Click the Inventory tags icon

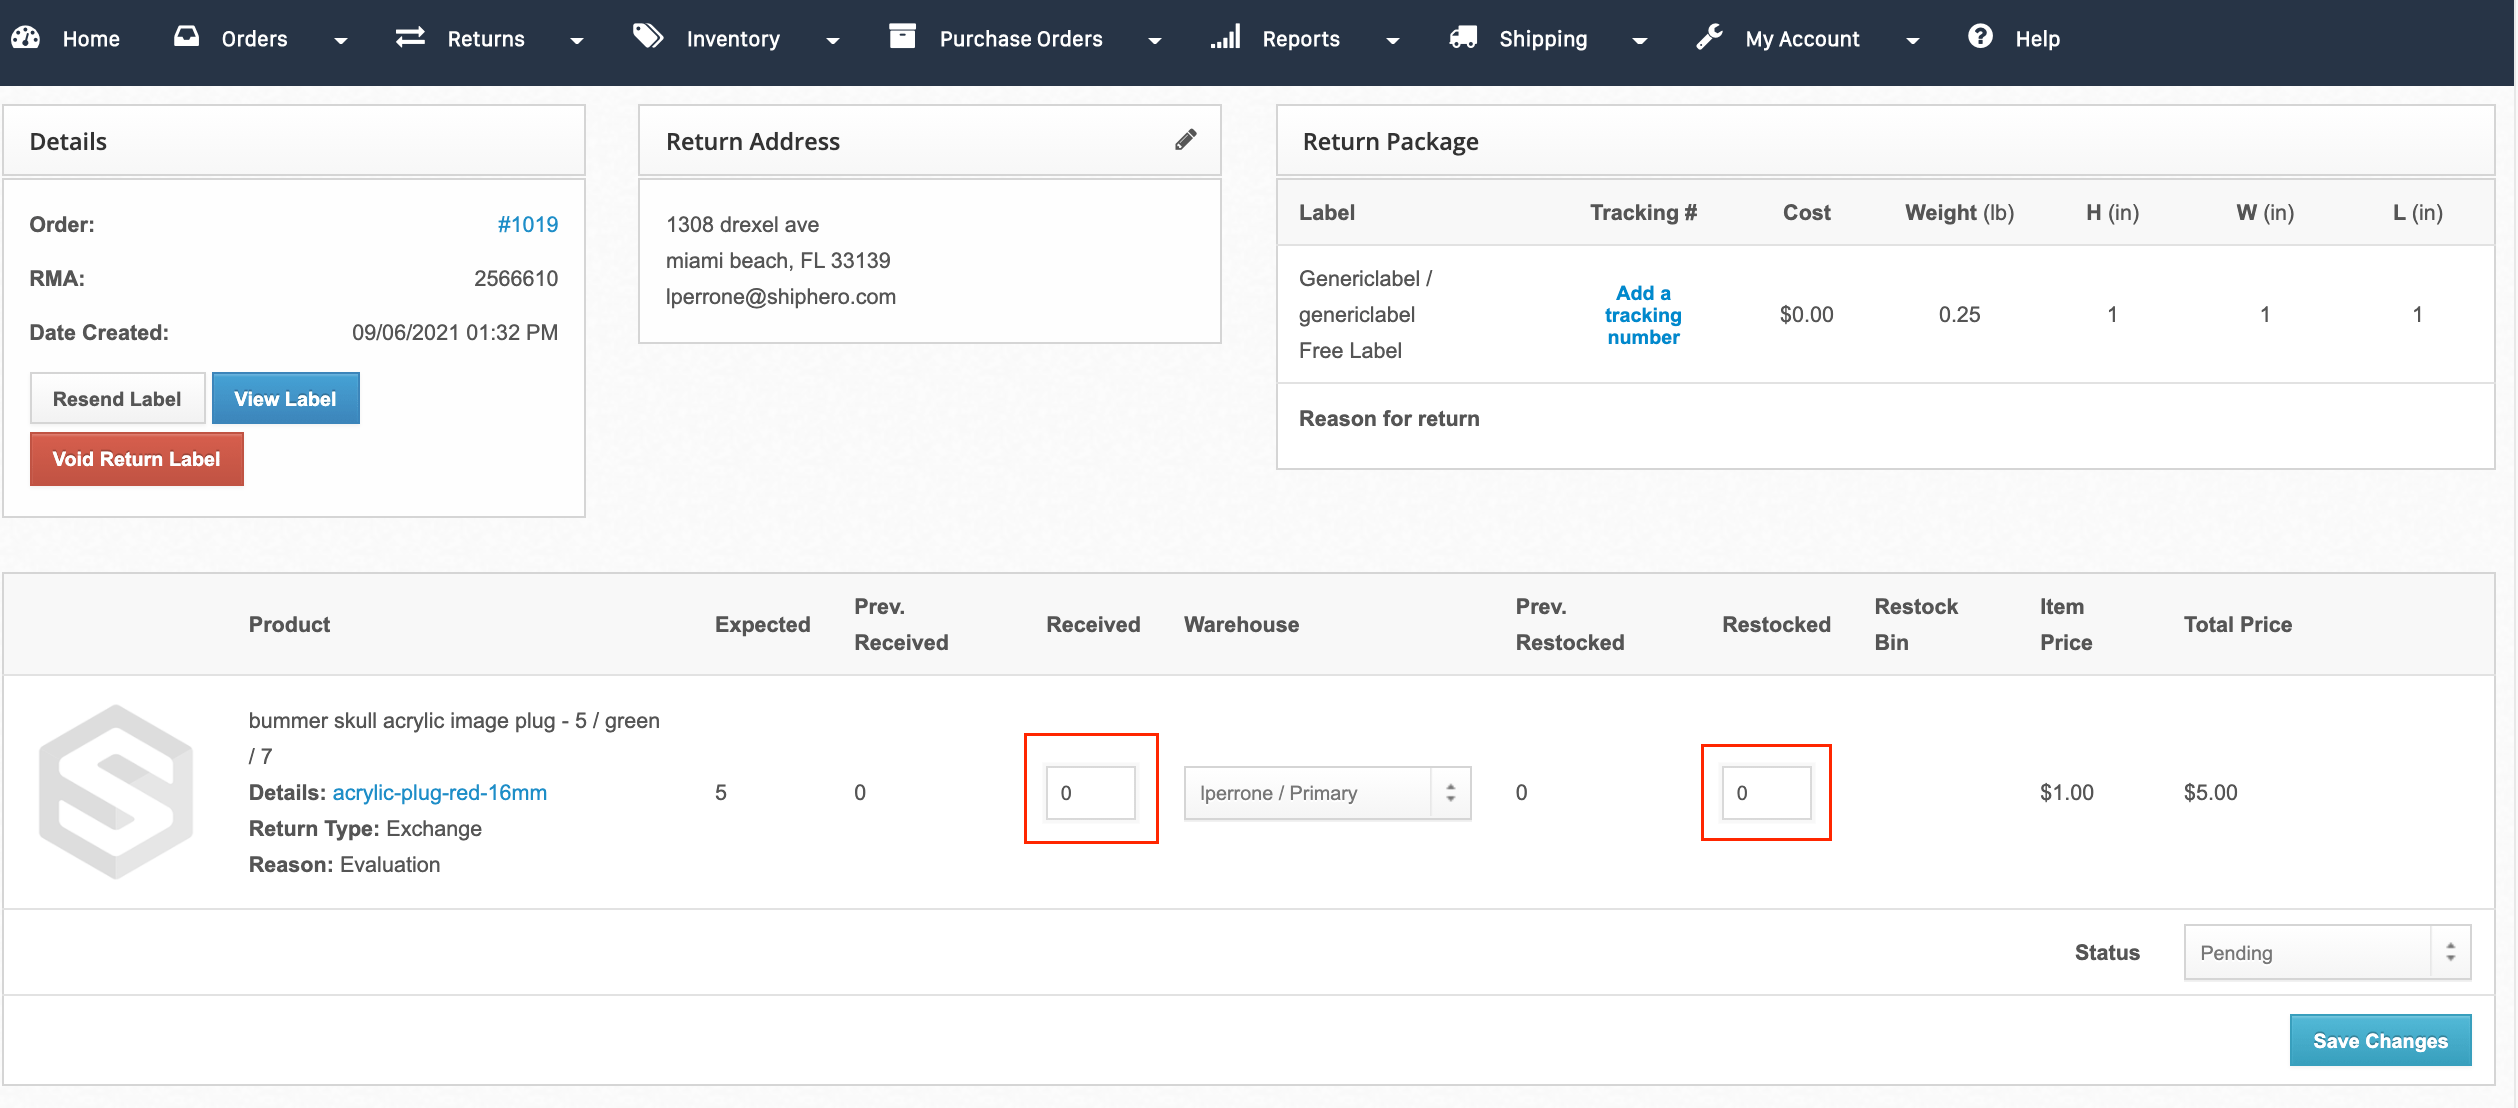tap(648, 37)
